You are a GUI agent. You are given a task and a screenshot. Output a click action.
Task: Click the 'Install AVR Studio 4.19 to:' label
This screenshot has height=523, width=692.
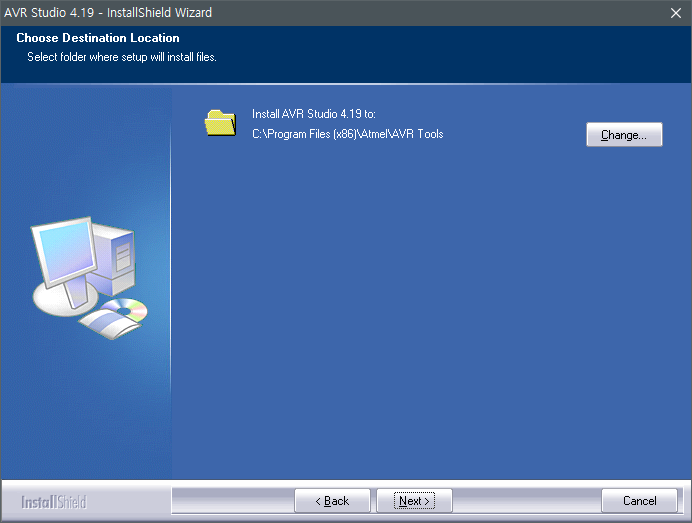coord(314,114)
